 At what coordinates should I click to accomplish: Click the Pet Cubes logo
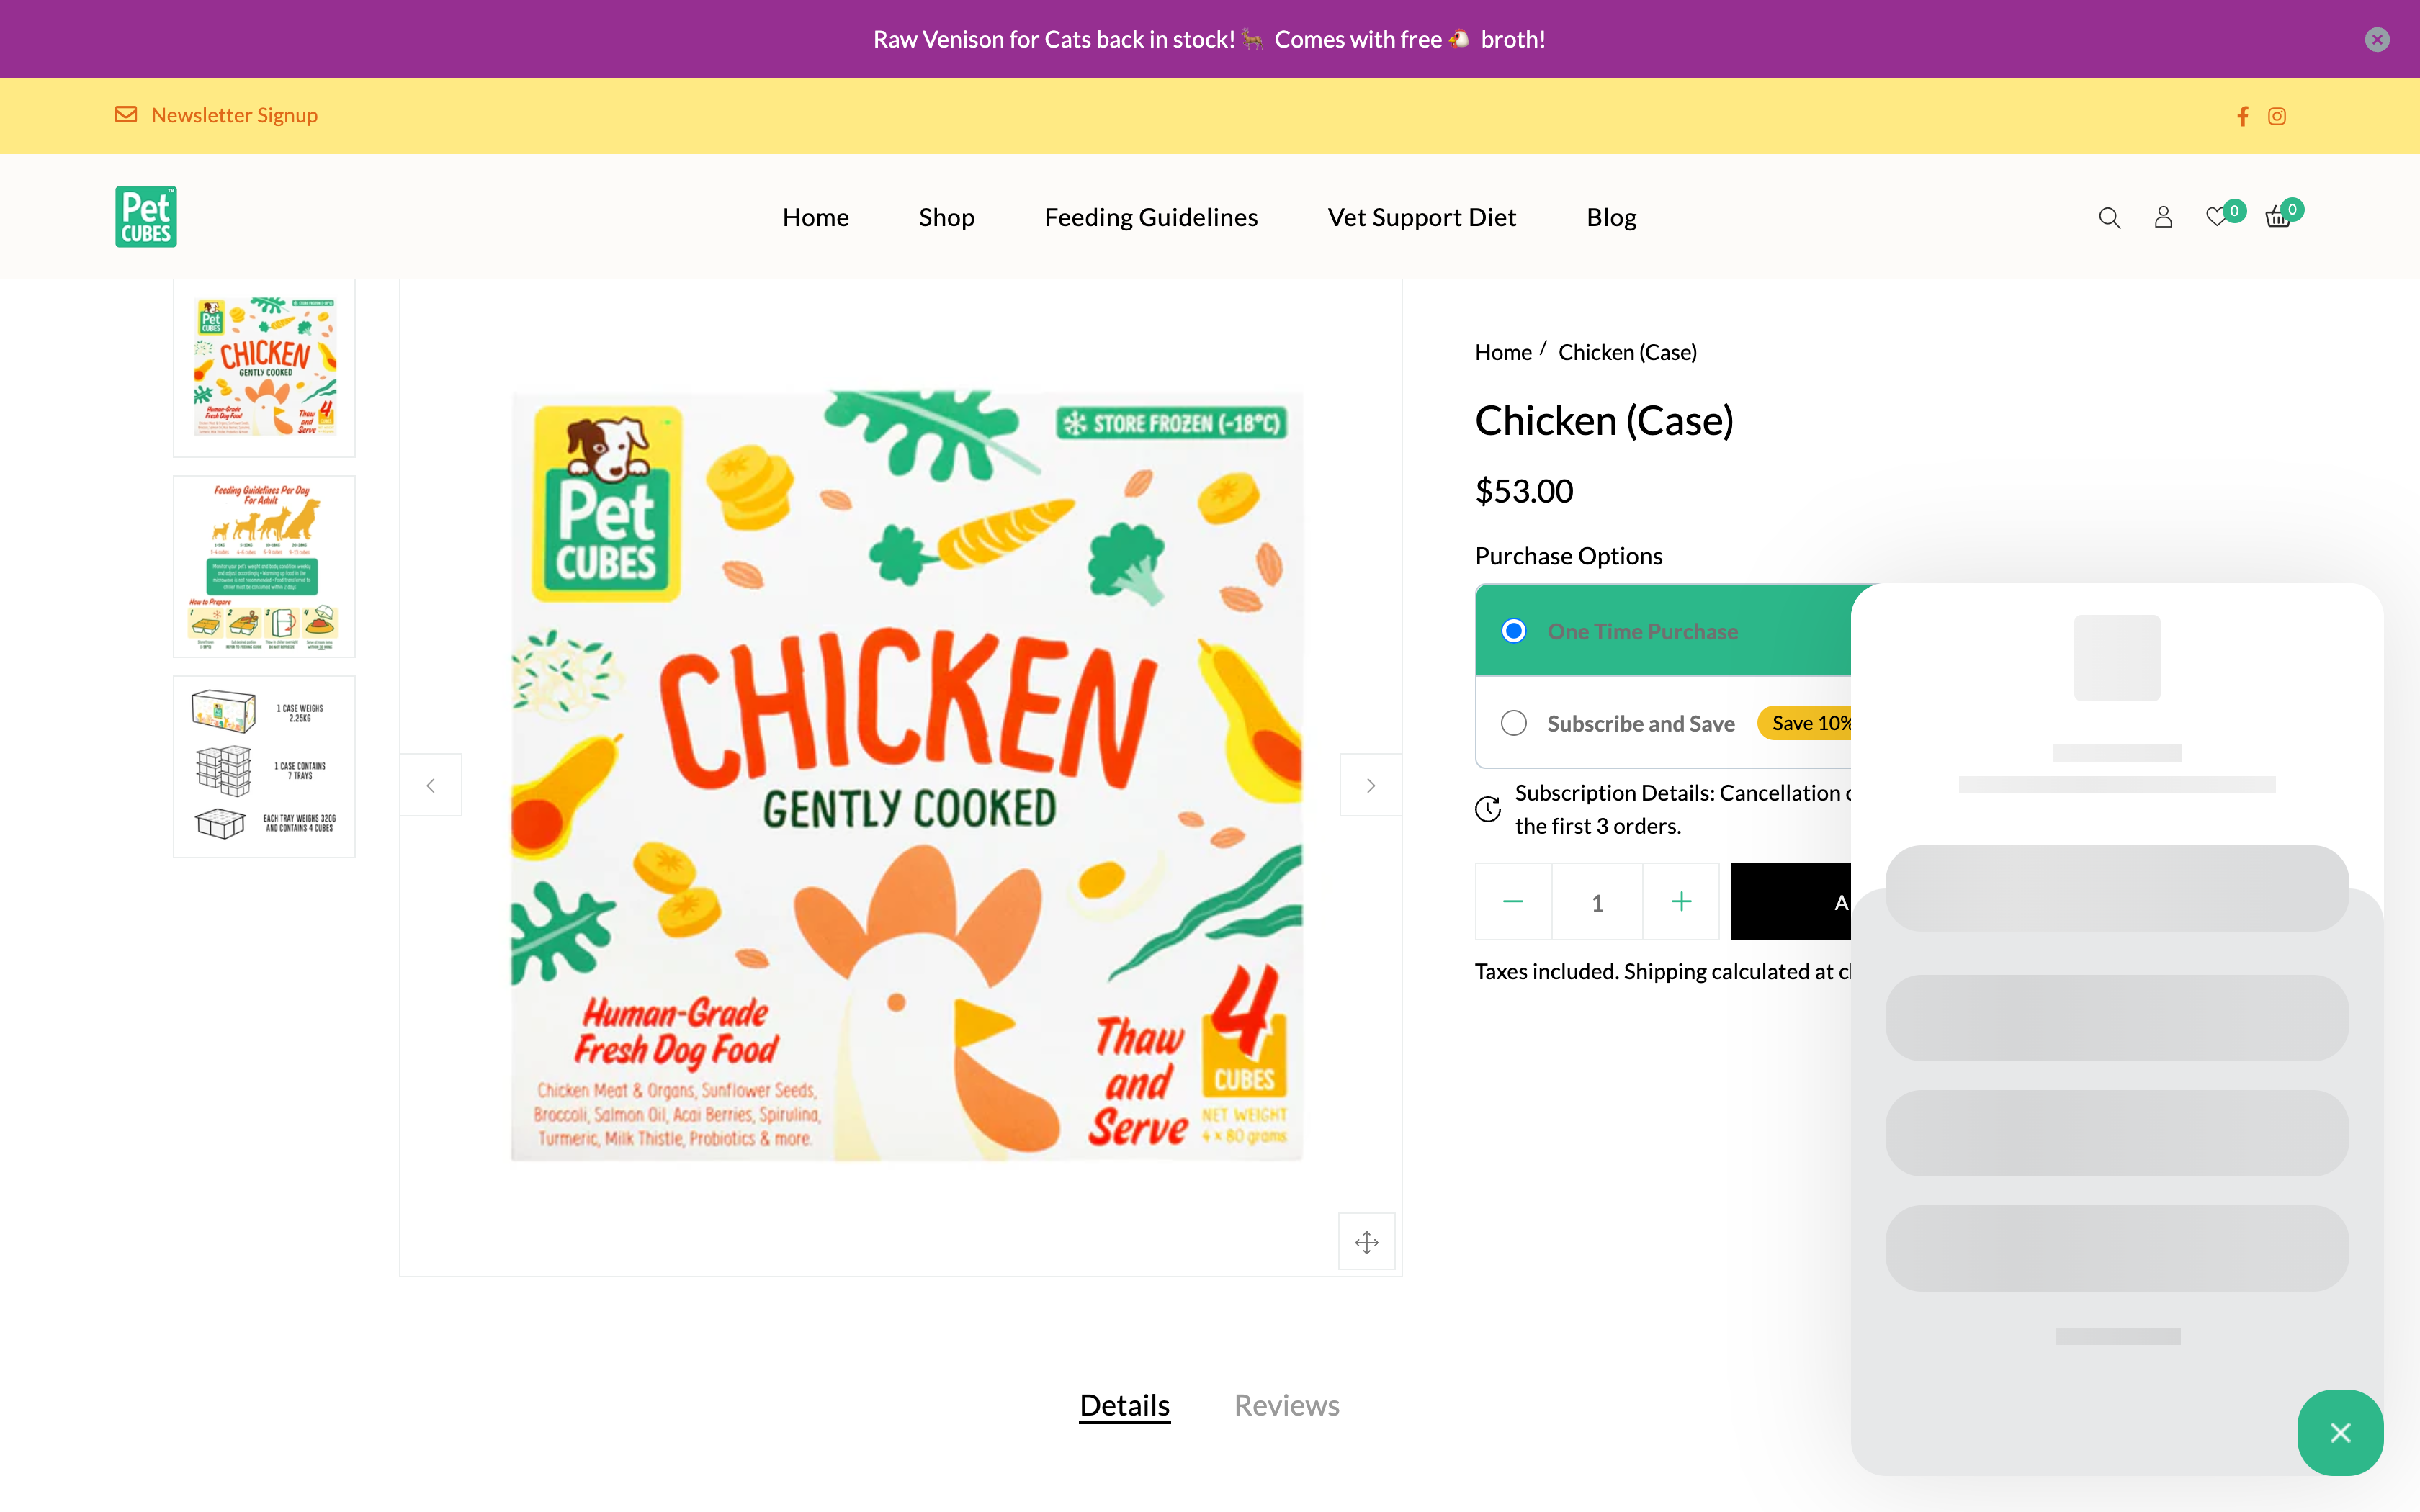click(x=146, y=217)
